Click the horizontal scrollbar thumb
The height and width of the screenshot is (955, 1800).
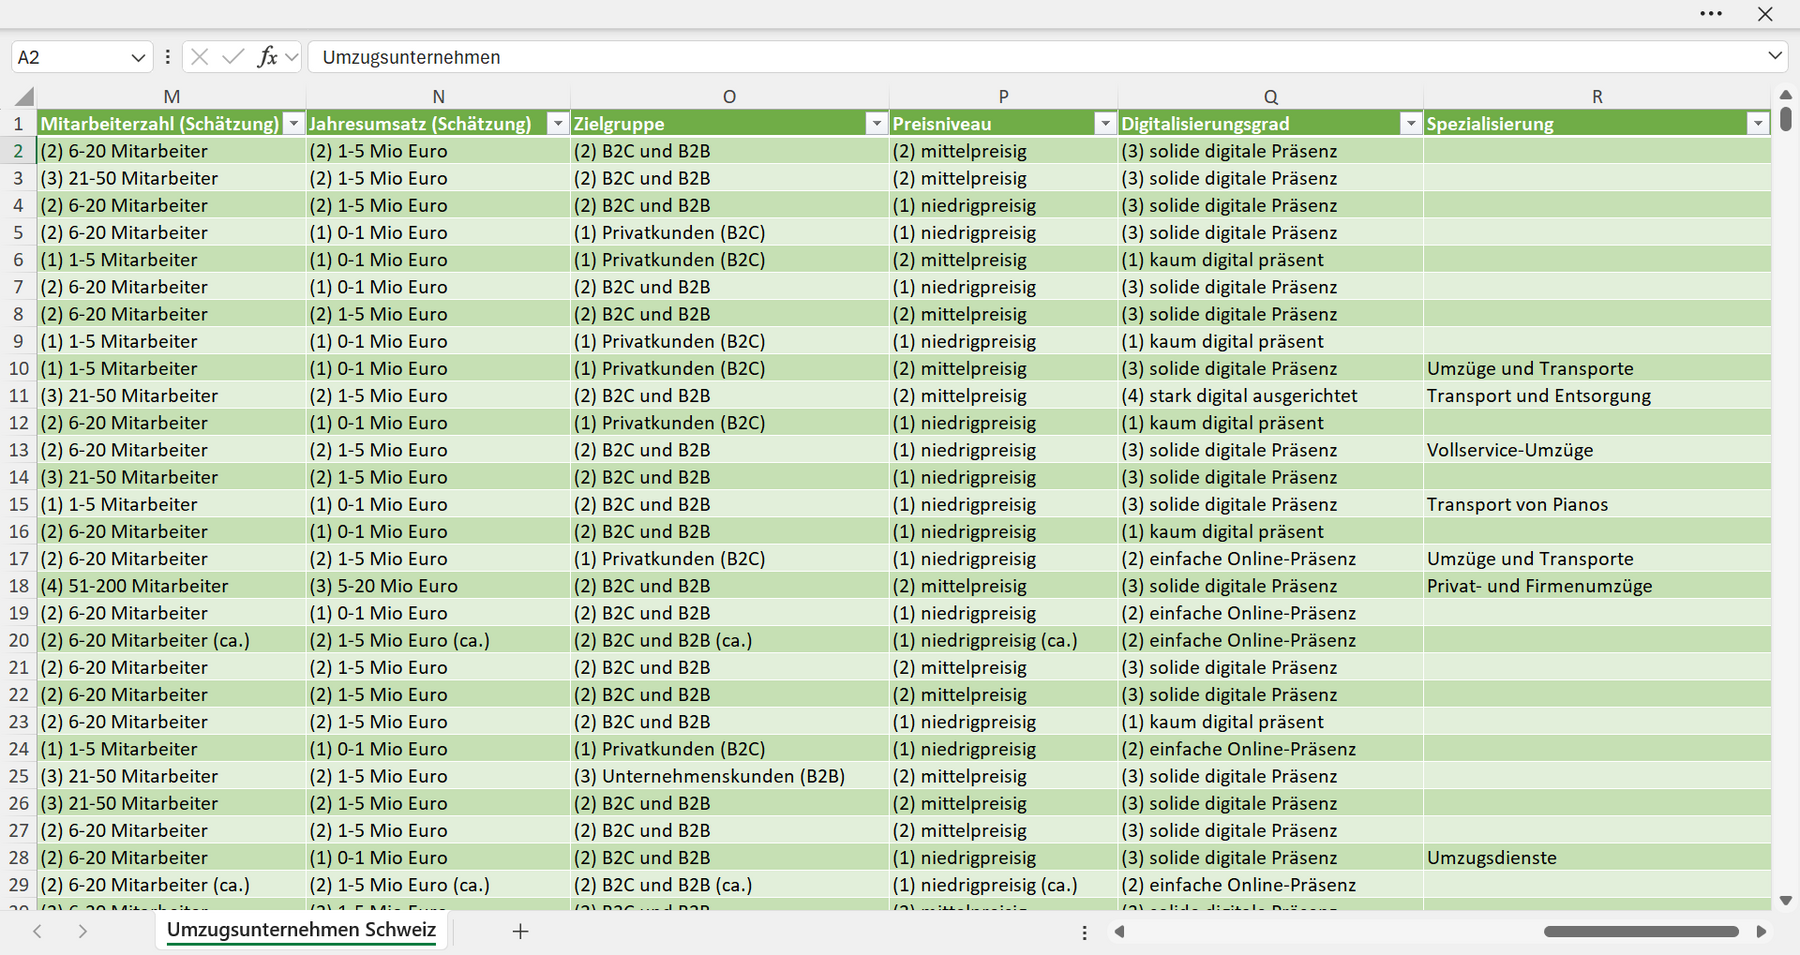(x=1641, y=931)
